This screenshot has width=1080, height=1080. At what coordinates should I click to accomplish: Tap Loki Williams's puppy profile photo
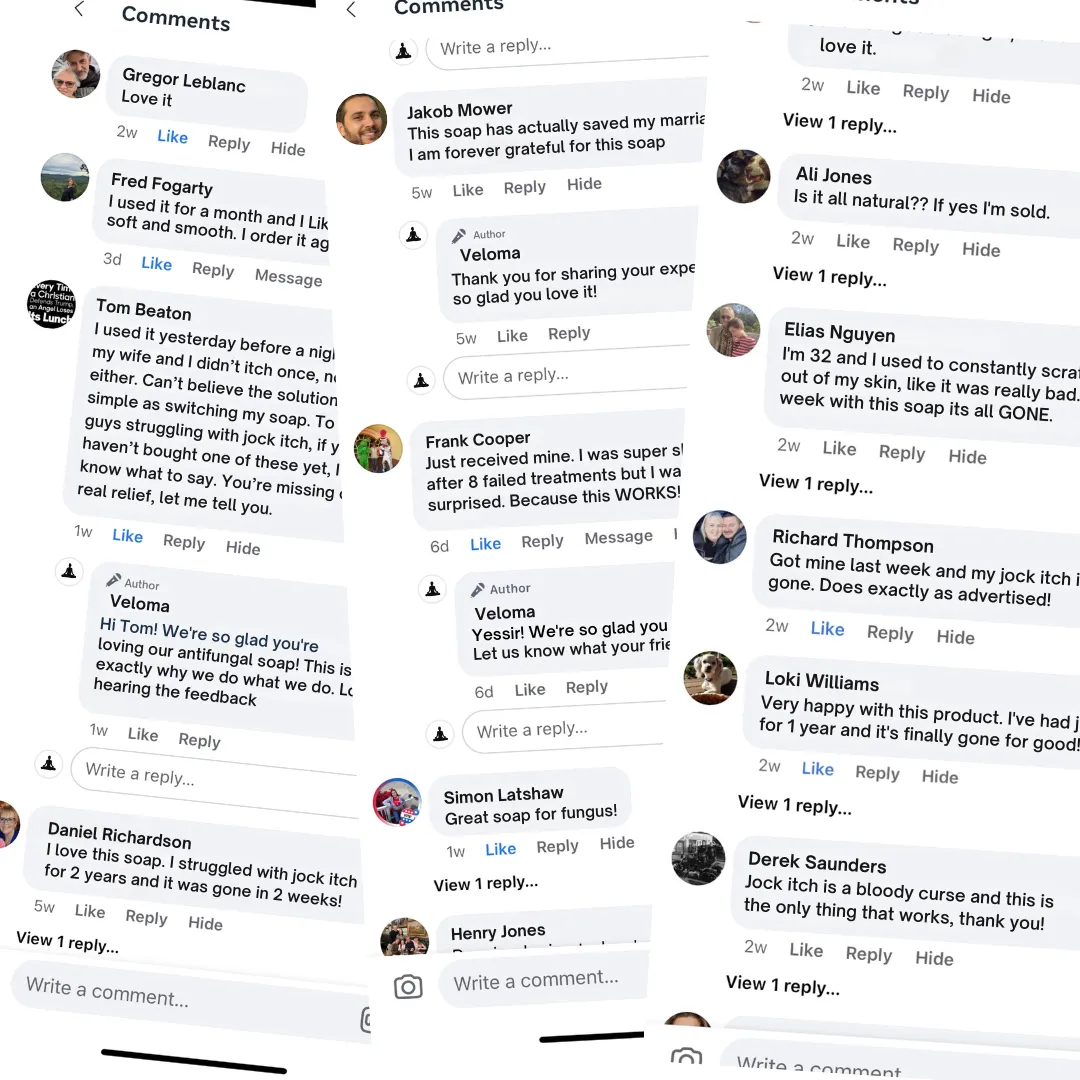click(x=710, y=679)
